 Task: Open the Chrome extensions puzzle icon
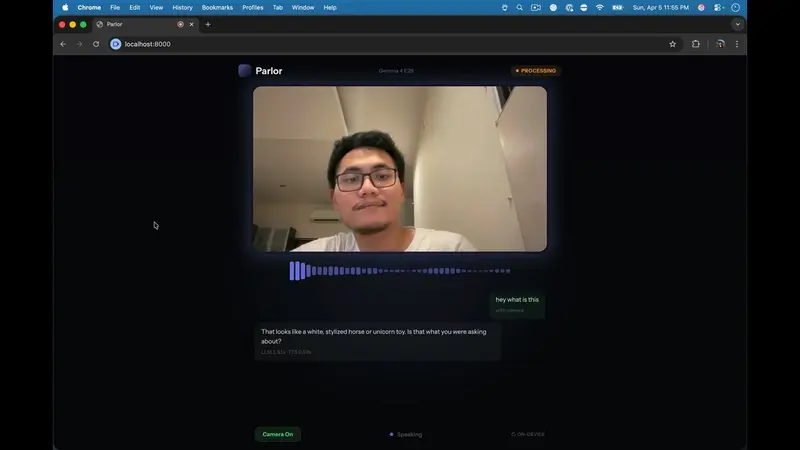point(695,44)
